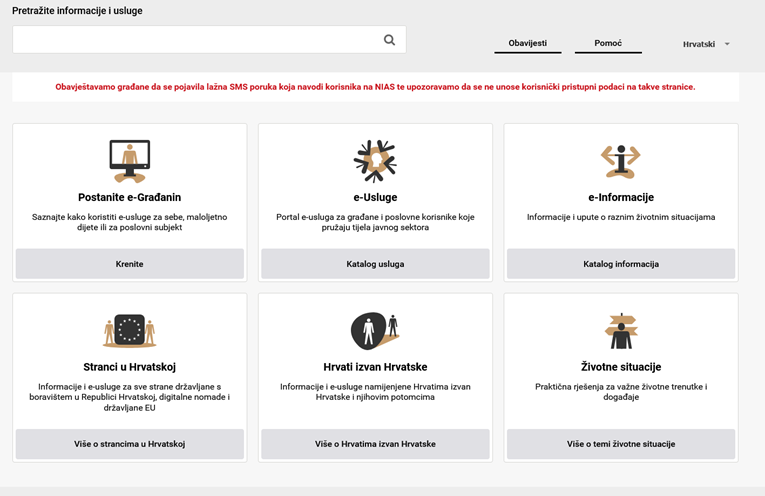
Task: Select the e-Usluge card title
Action: click(x=375, y=197)
